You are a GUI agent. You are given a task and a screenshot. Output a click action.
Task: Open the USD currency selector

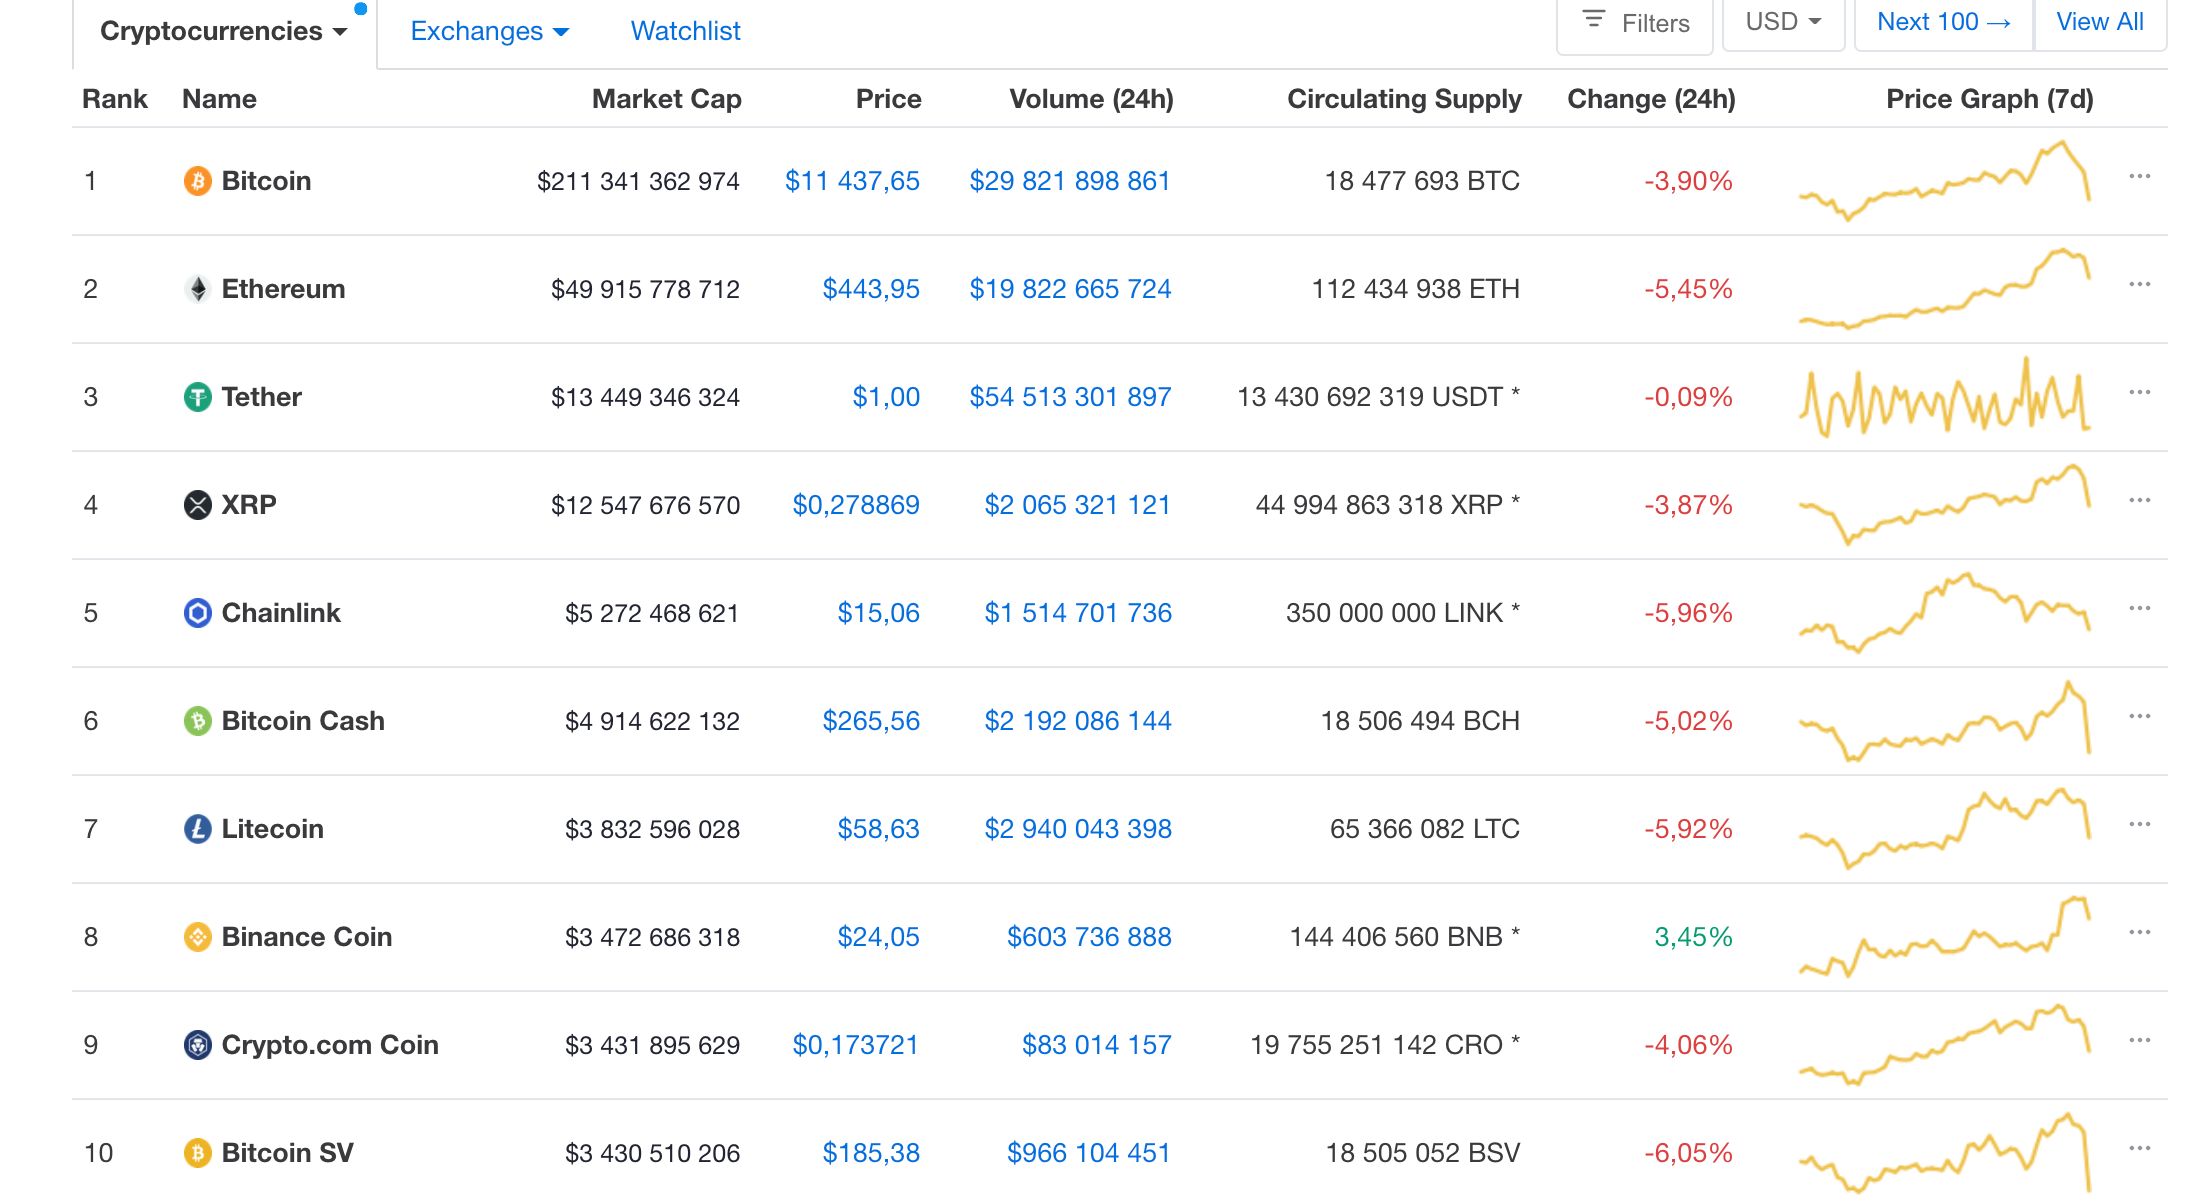coord(1782,22)
